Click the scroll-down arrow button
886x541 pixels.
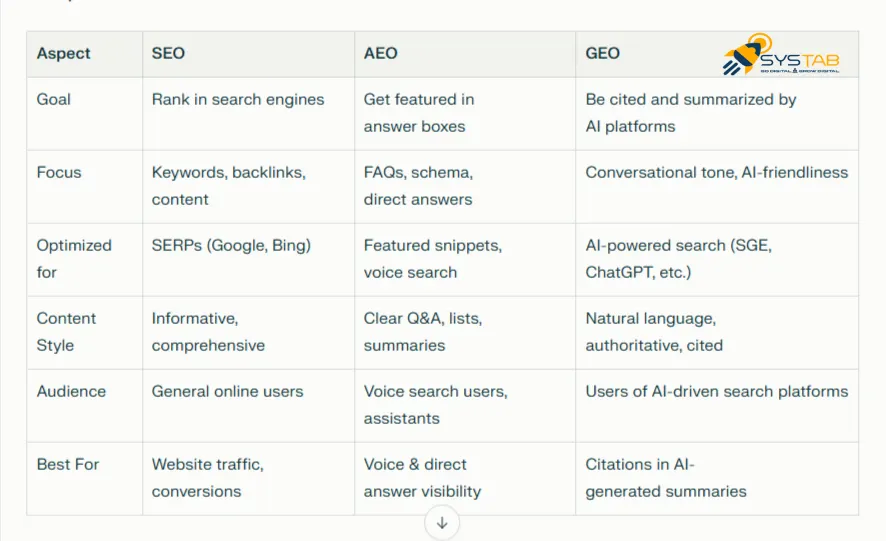(442, 522)
